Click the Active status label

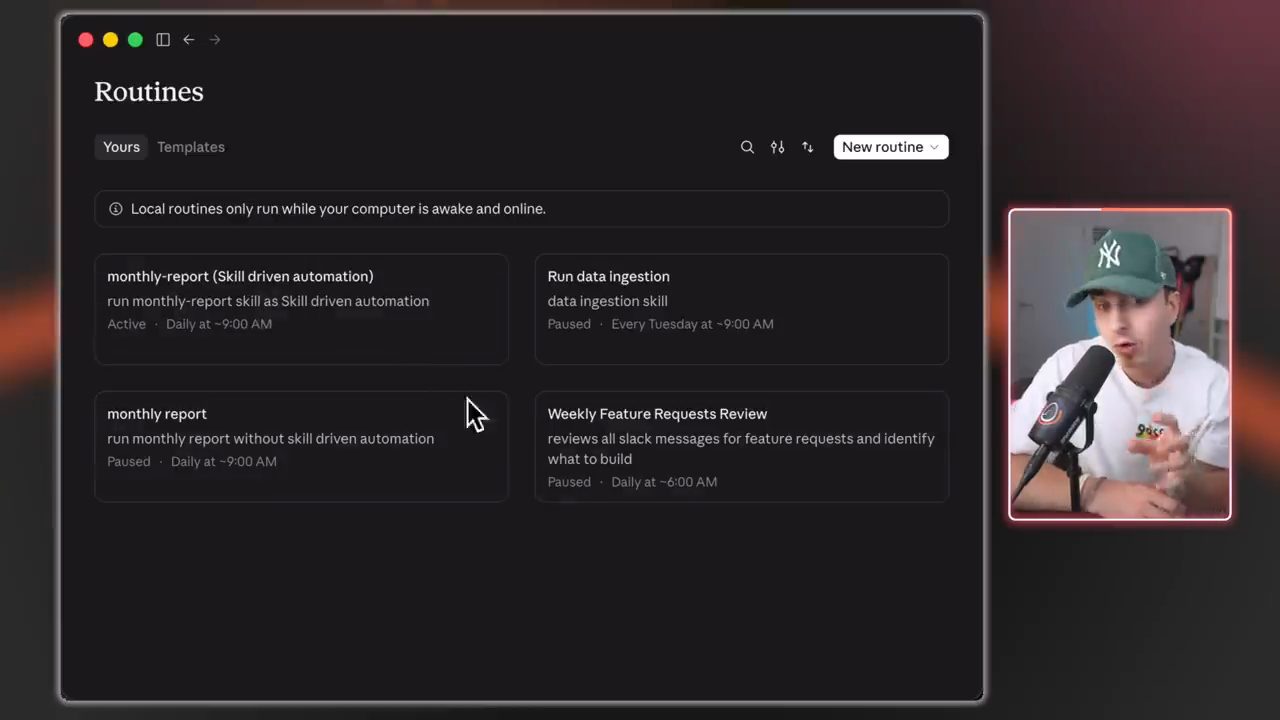click(x=126, y=324)
